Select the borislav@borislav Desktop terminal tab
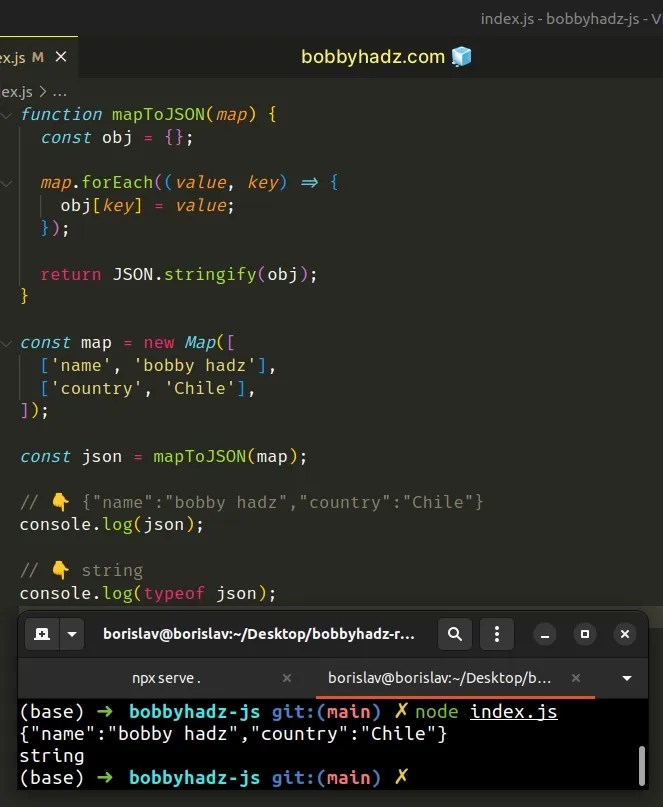This screenshot has width=663, height=807. tap(440, 678)
